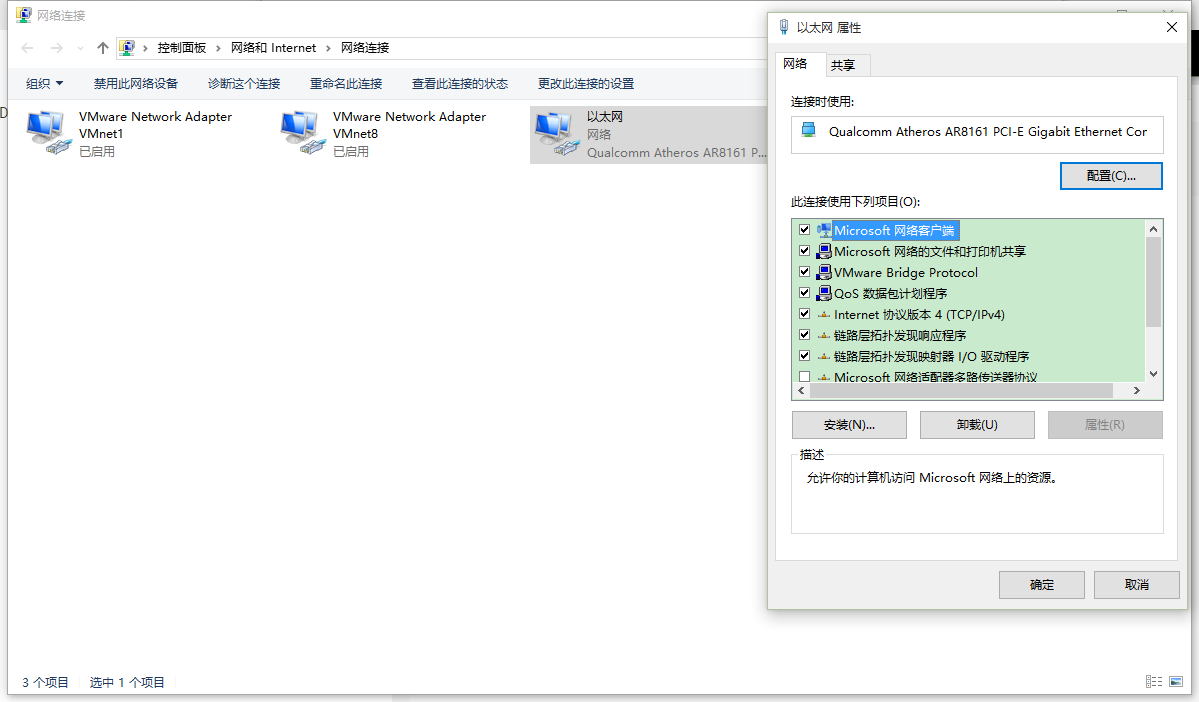Viewport: 1199px width, 702px height.
Task: Click the 以太网 属性 title bar icon
Action: point(784,28)
